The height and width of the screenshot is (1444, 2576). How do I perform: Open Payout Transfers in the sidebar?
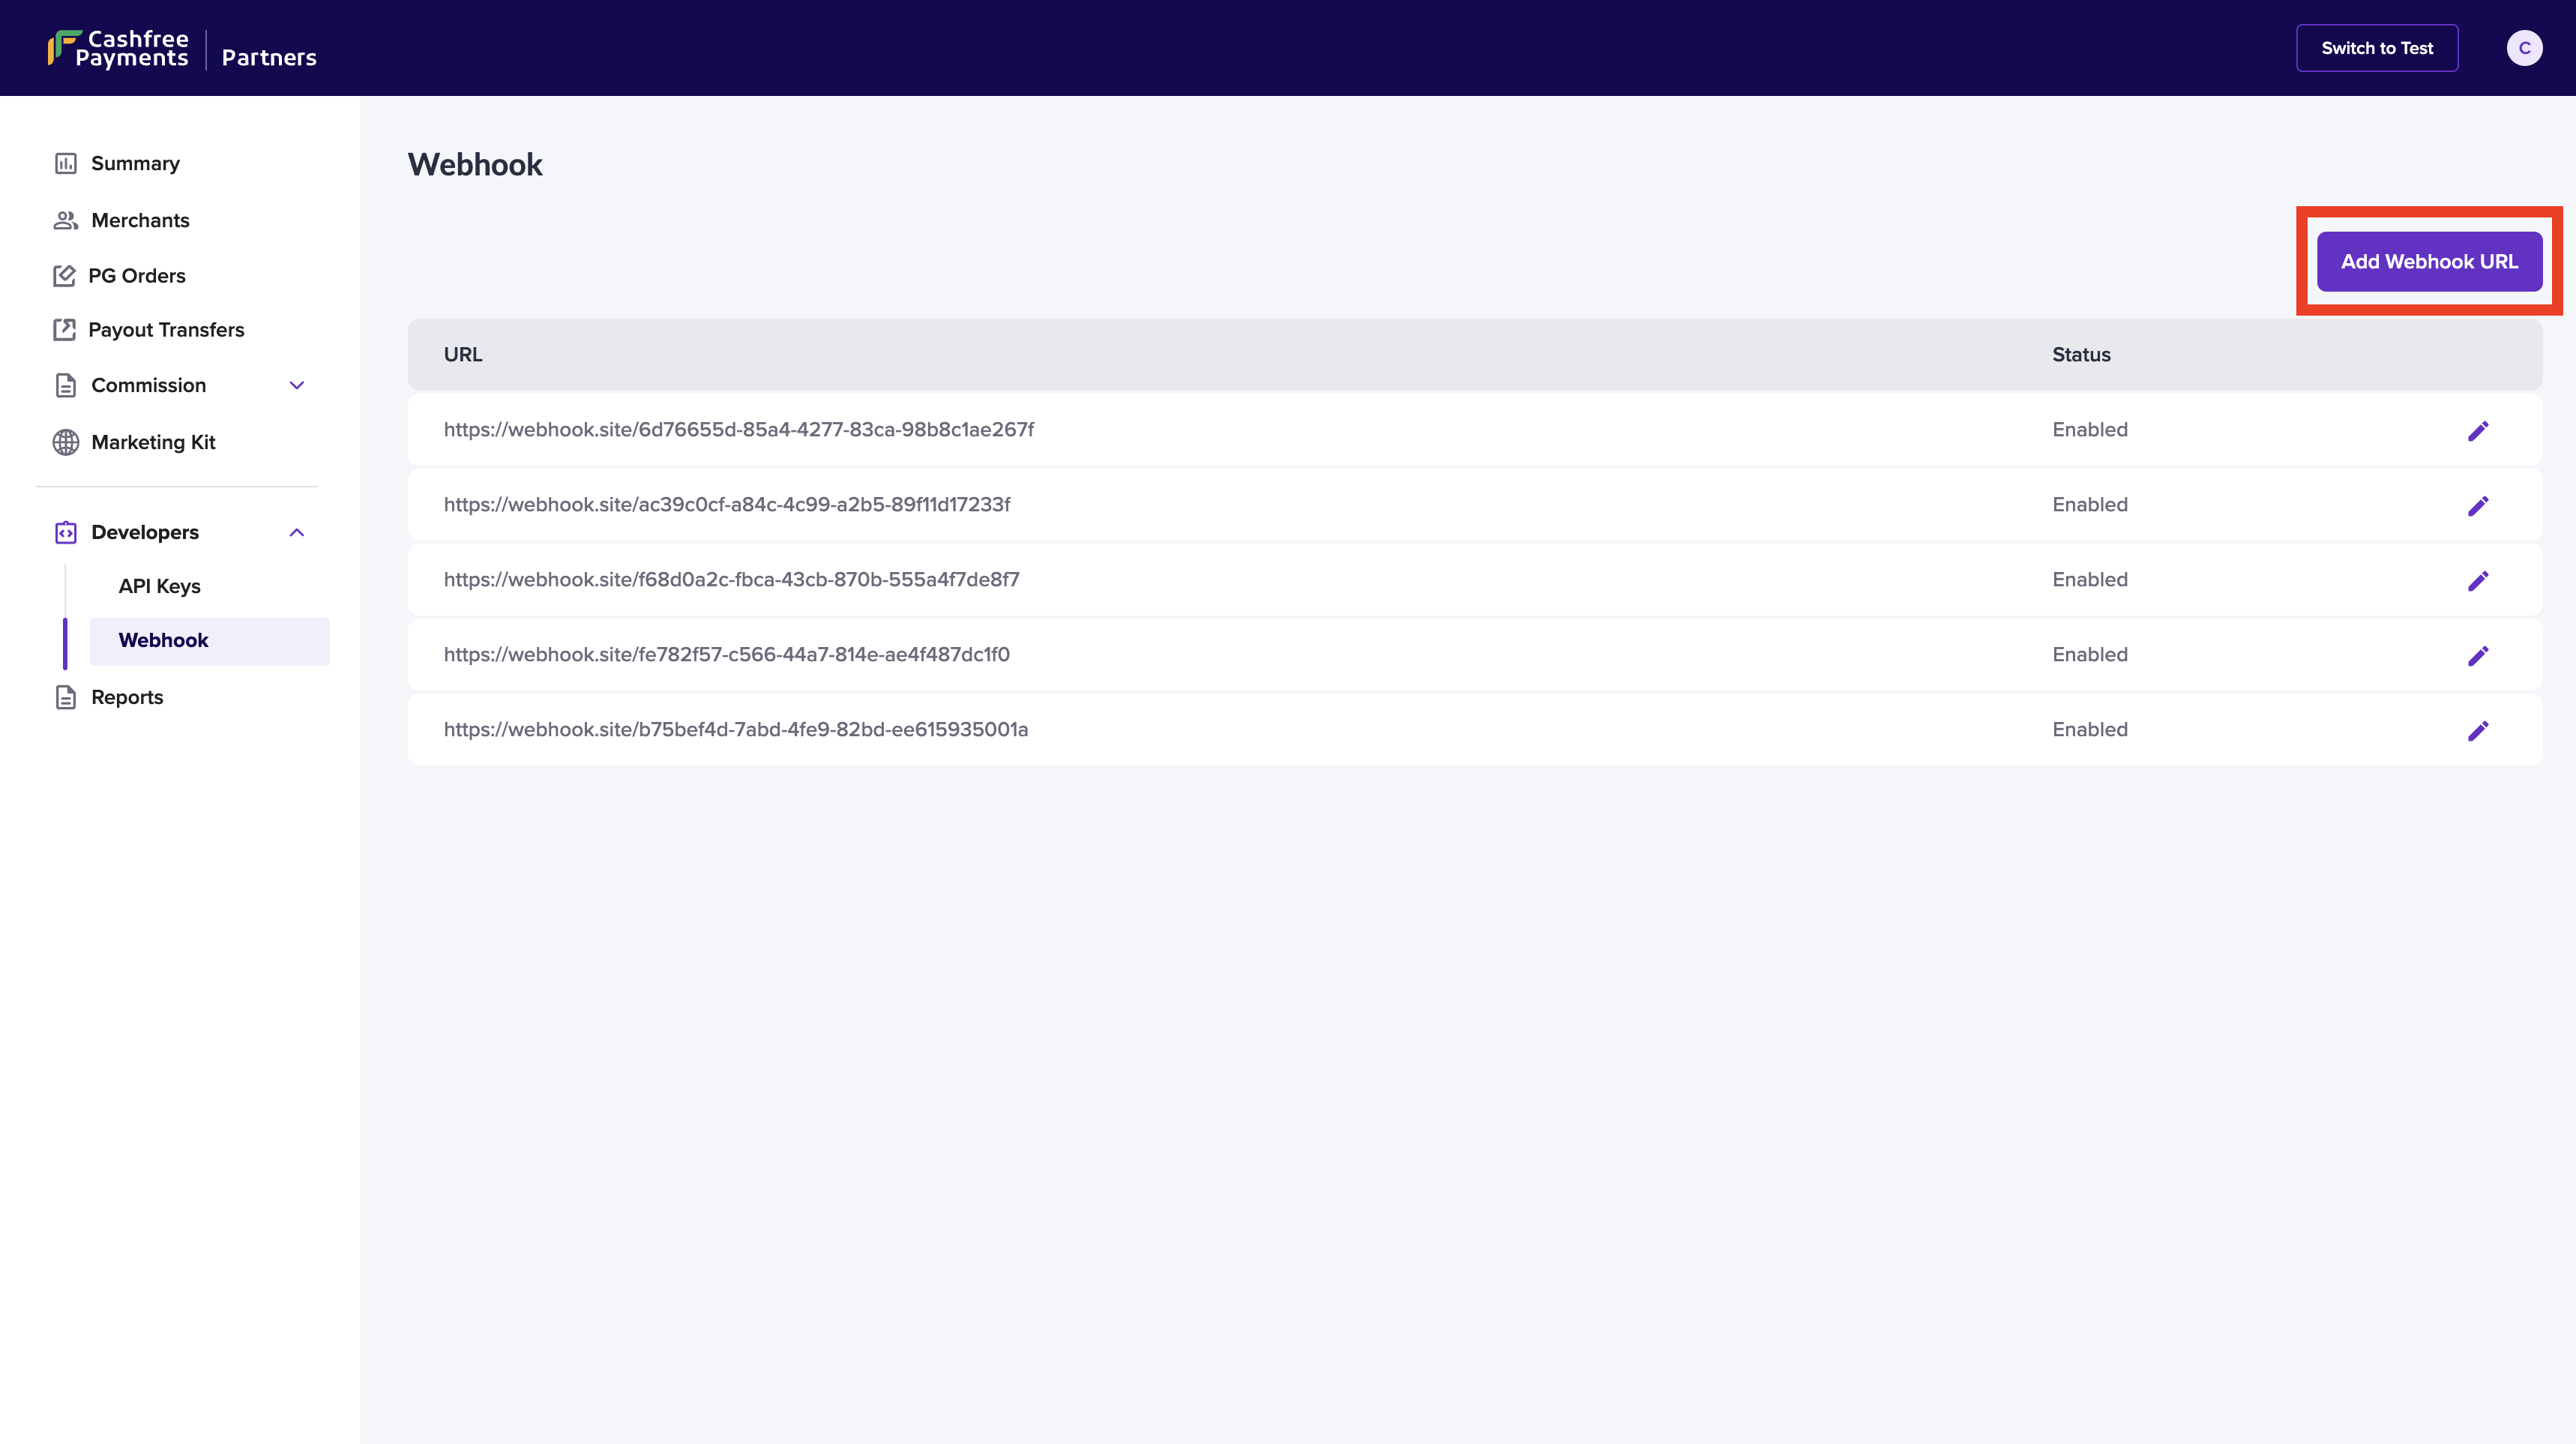(166, 330)
